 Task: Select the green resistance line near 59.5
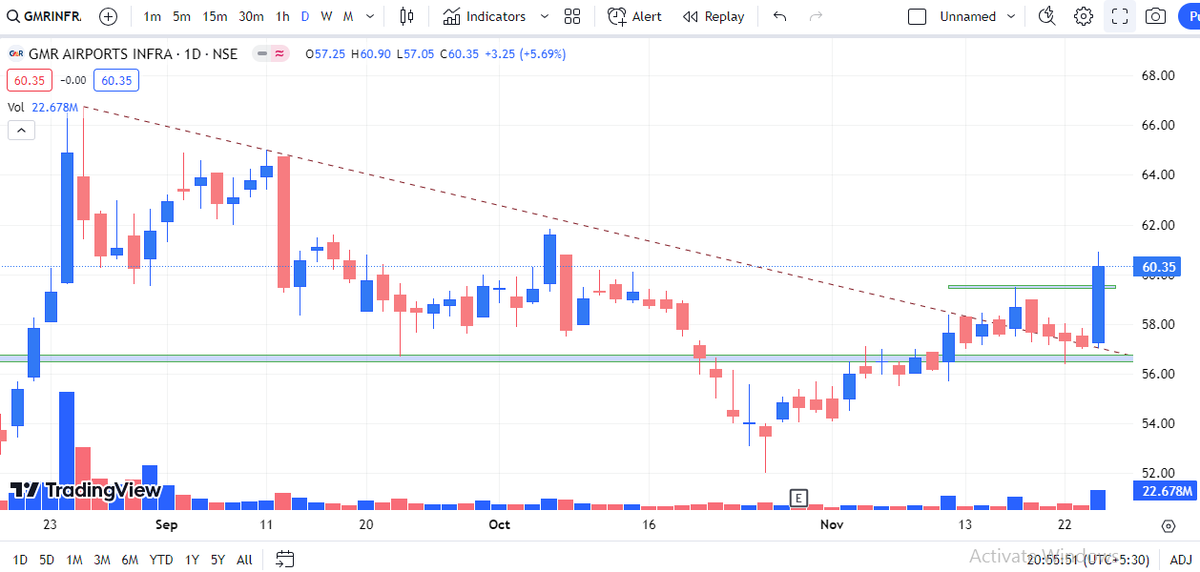pyautogui.click(x=1030, y=287)
